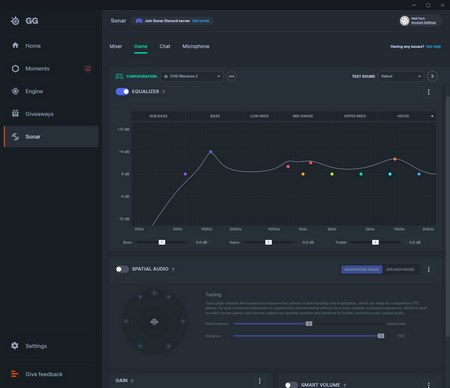This screenshot has height=388, width=450.
Task: Switch to Speaker Mode
Action: pyautogui.click(x=400, y=269)
